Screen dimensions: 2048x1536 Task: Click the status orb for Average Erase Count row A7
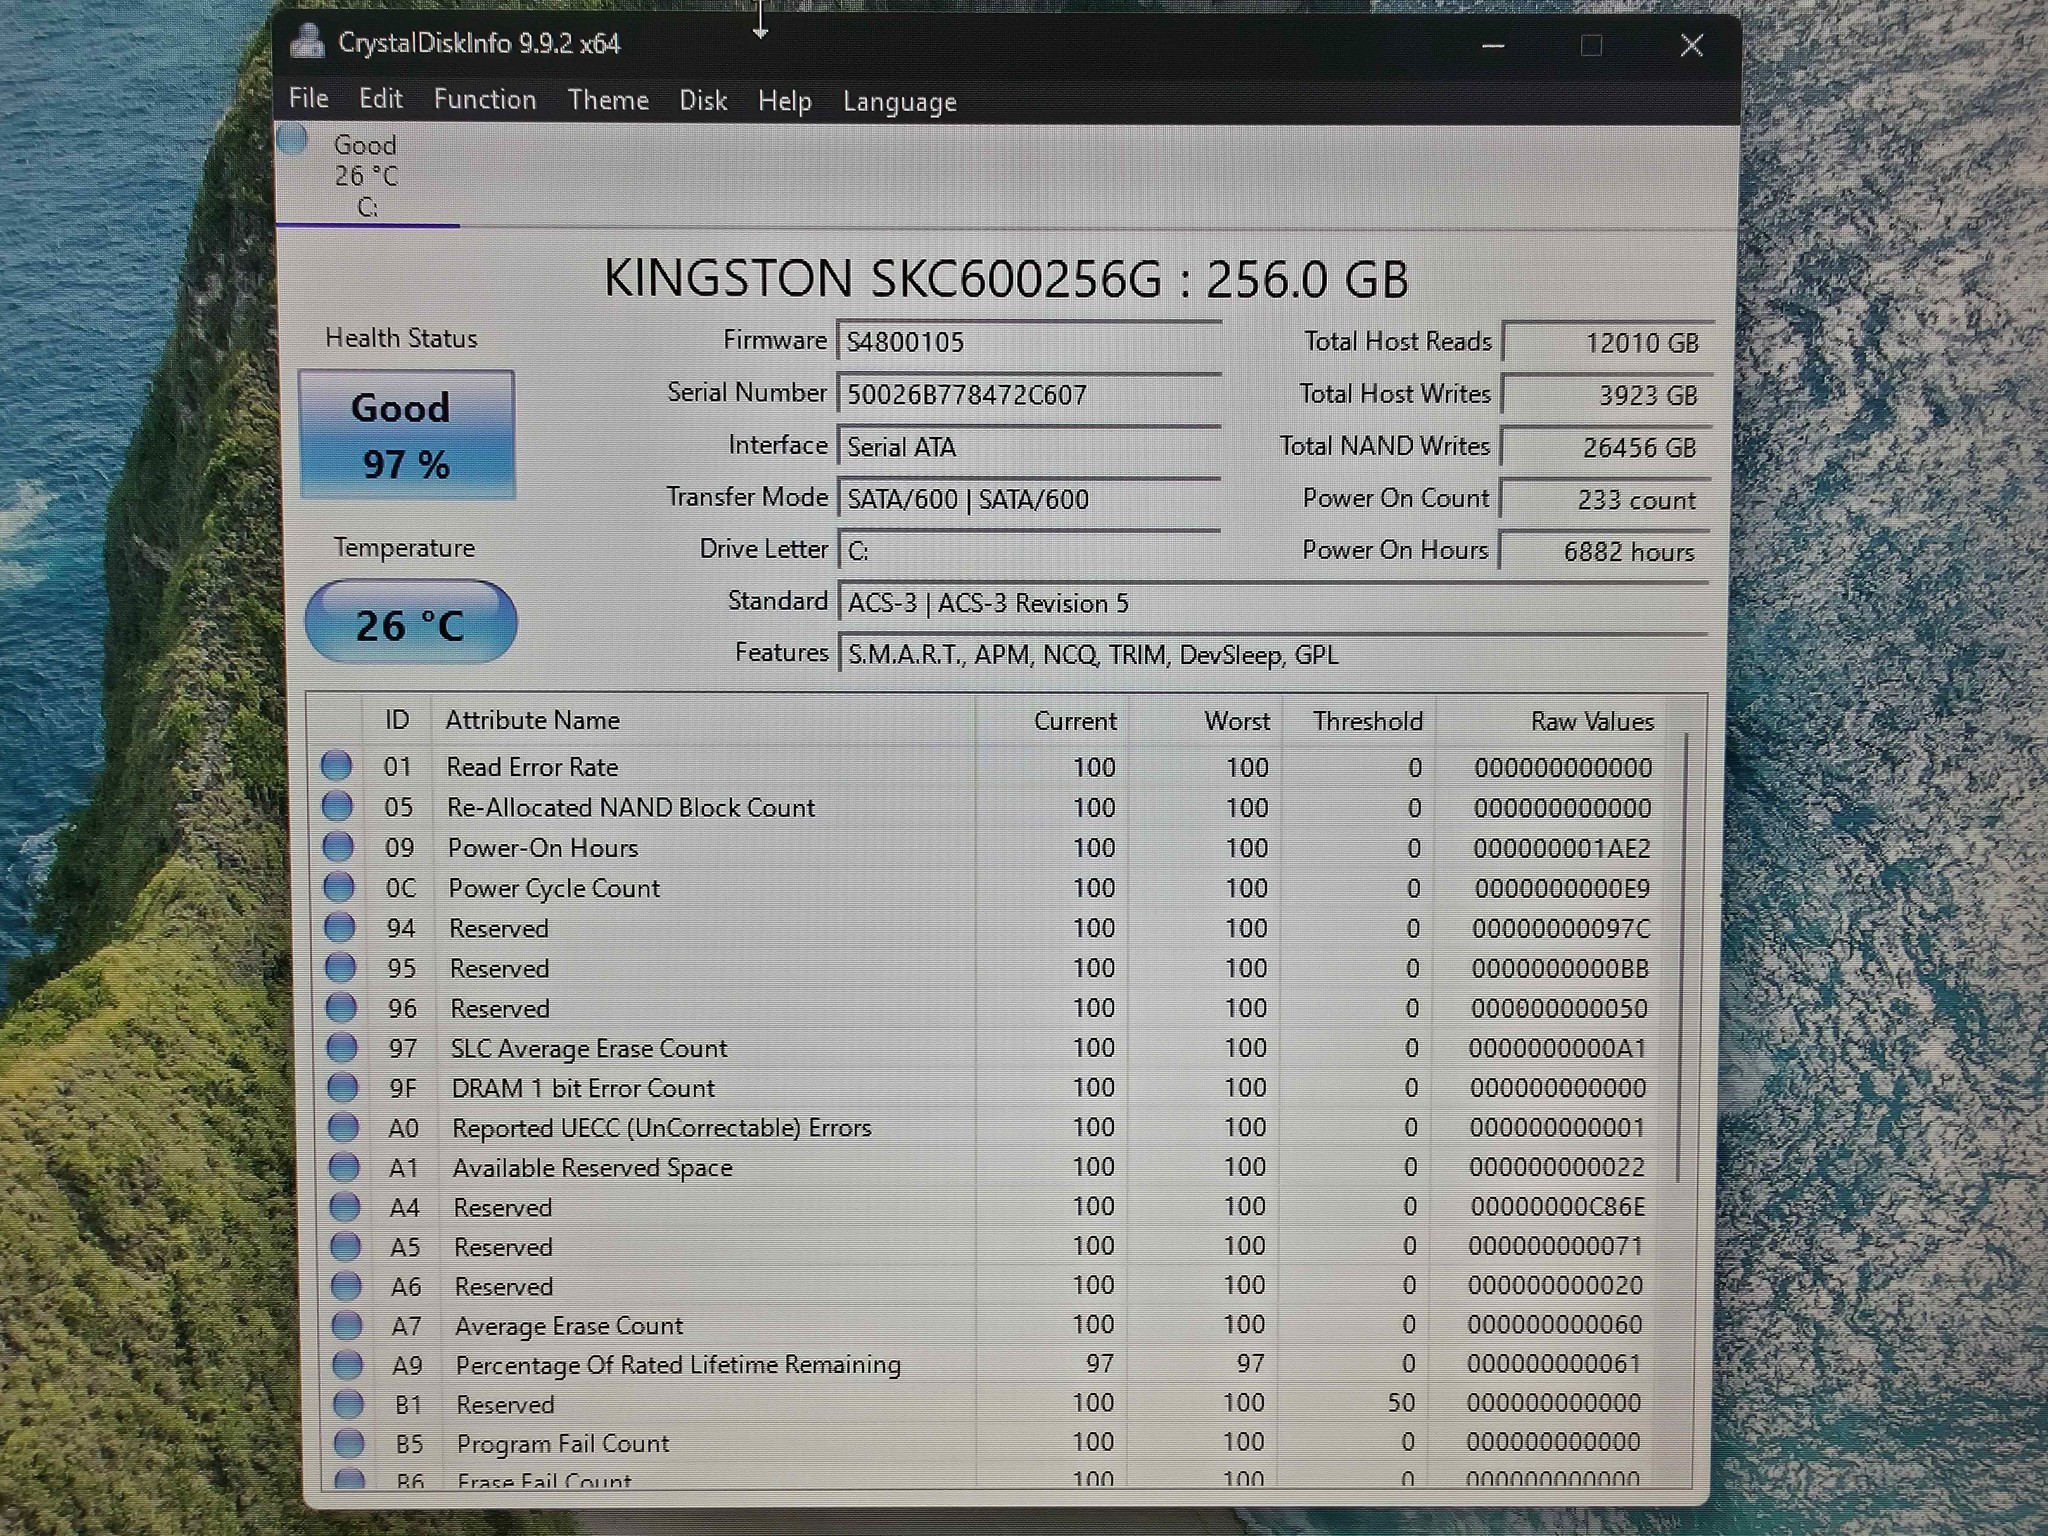pos(347,1325)
